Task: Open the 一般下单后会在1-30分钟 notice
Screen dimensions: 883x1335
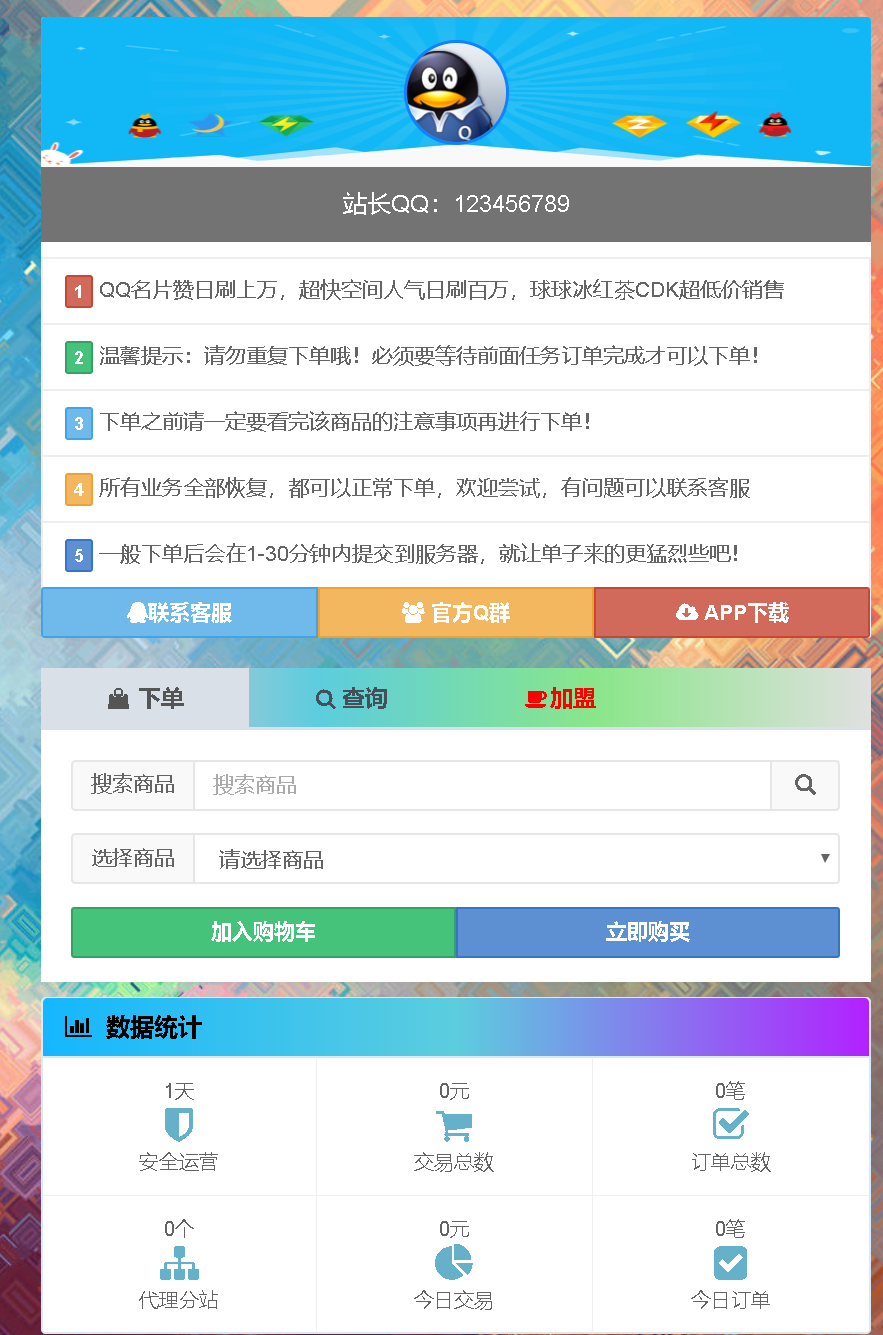Action: 456,555
